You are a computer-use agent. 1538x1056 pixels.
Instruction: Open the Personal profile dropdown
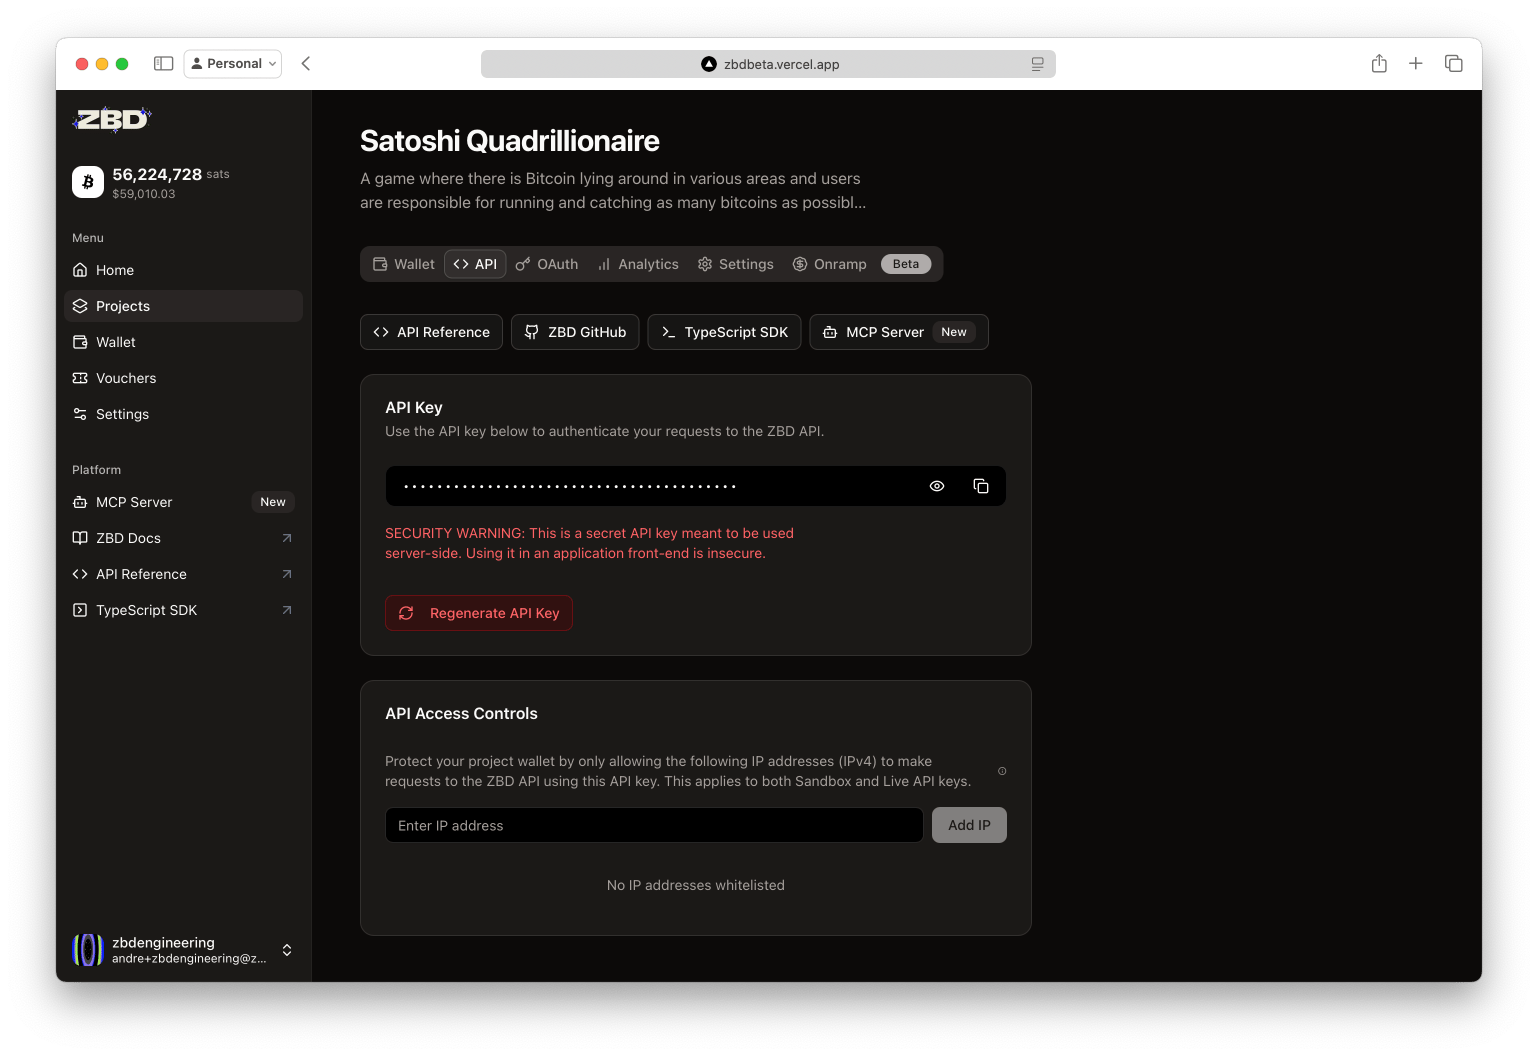pyautogui.click(x=233, y=64)
